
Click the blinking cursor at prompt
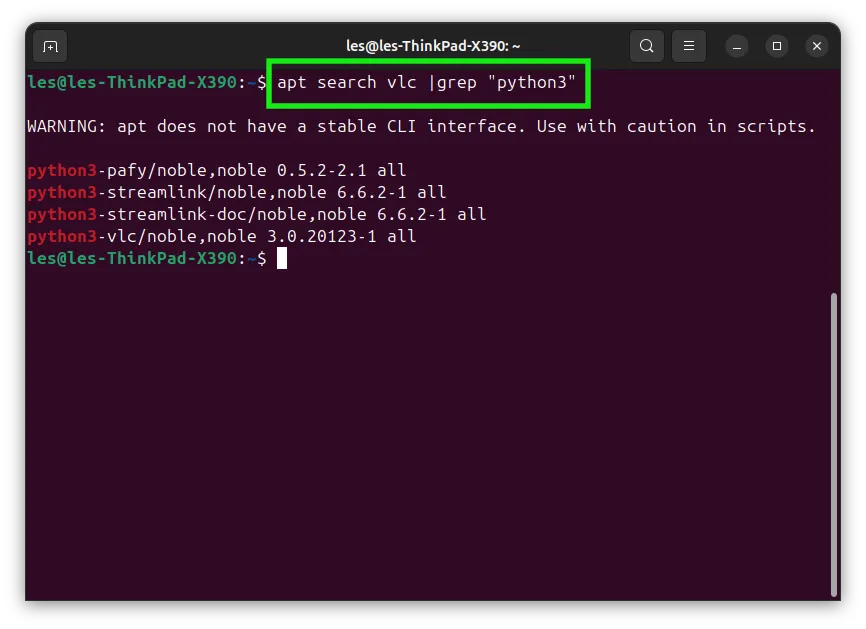282,258
